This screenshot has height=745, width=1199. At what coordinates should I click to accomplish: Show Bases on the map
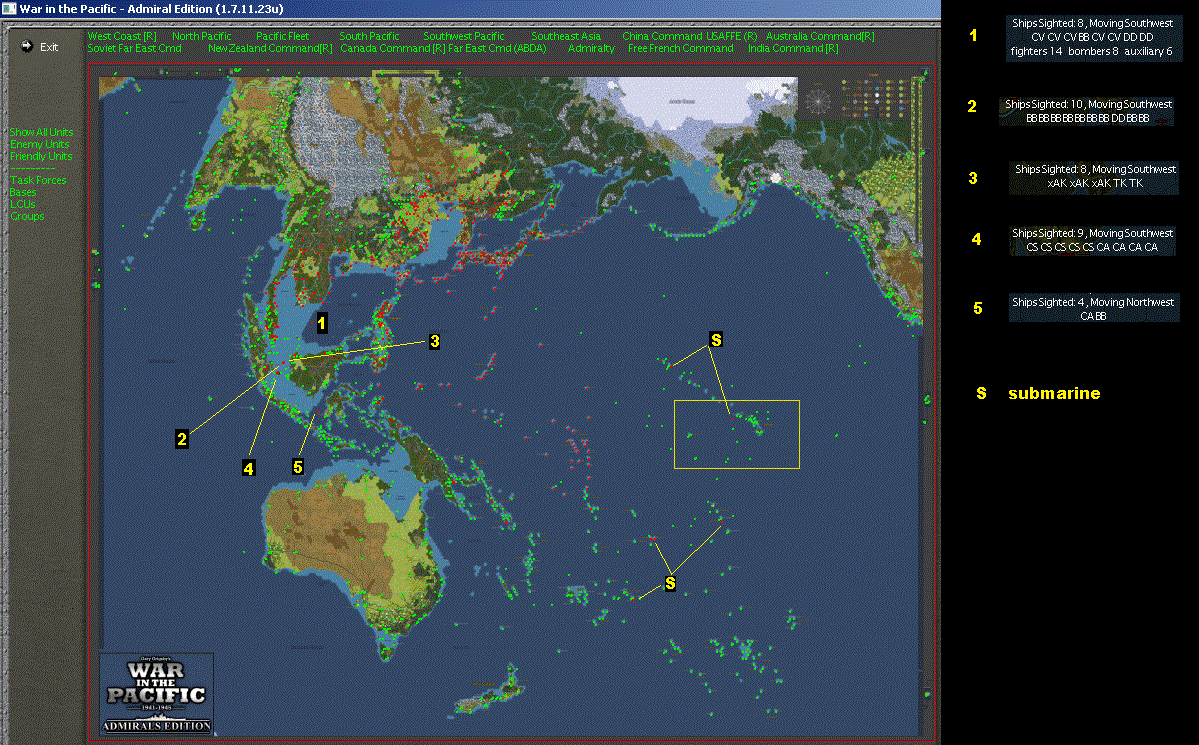23,193
